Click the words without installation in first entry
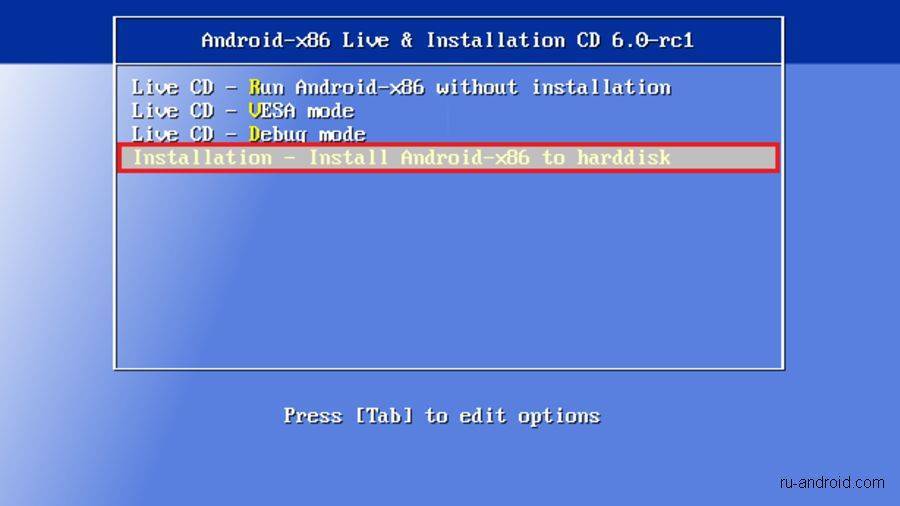This screenshot has height=506, width=900. pos(553,88)
